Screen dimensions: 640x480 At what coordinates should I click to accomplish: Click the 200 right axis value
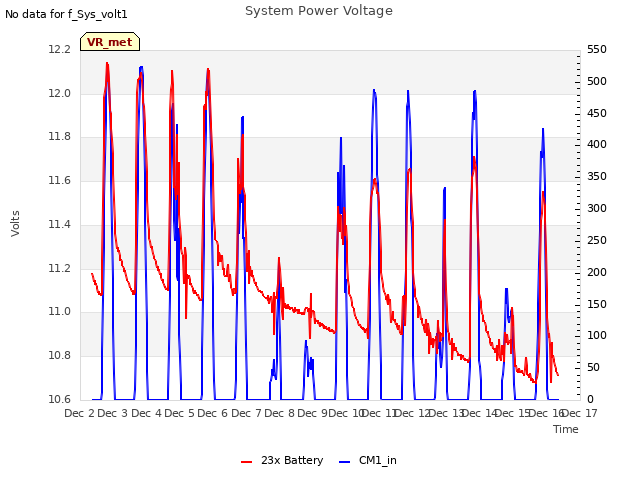[x=597, y=272]
